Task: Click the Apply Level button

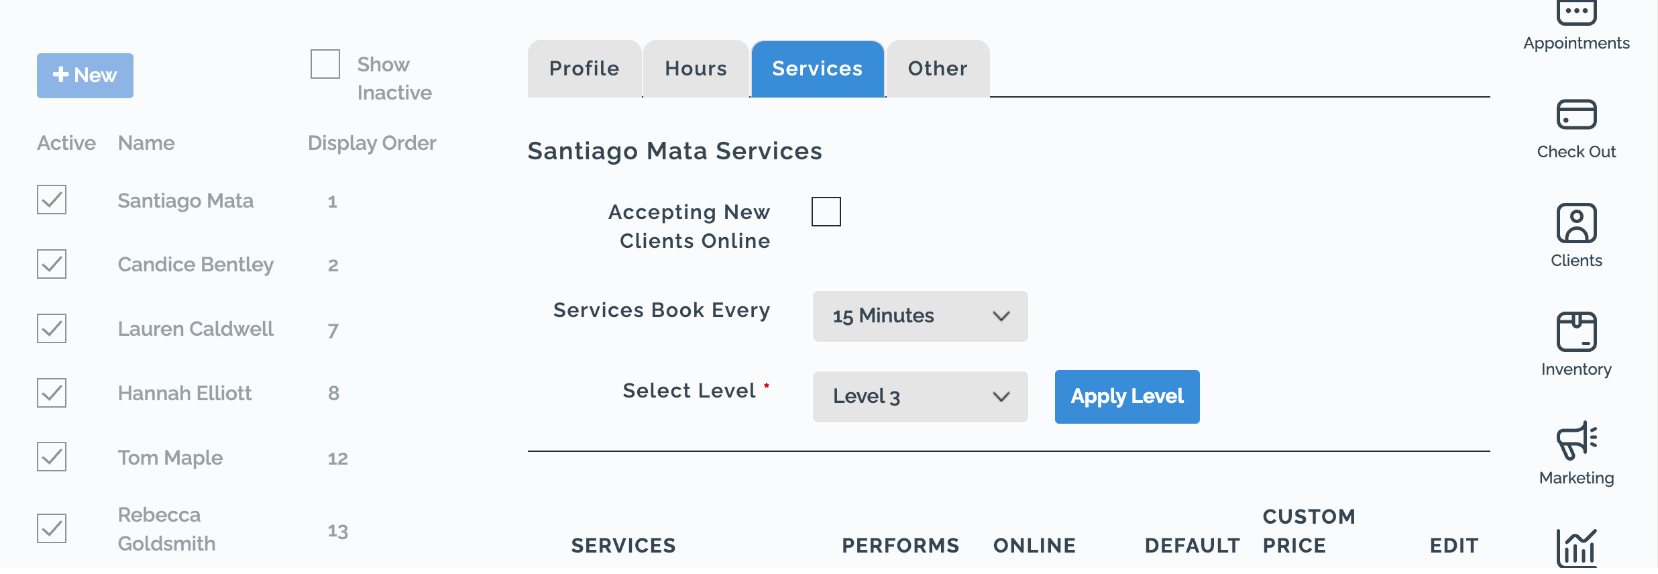Action: point(1127,397)
